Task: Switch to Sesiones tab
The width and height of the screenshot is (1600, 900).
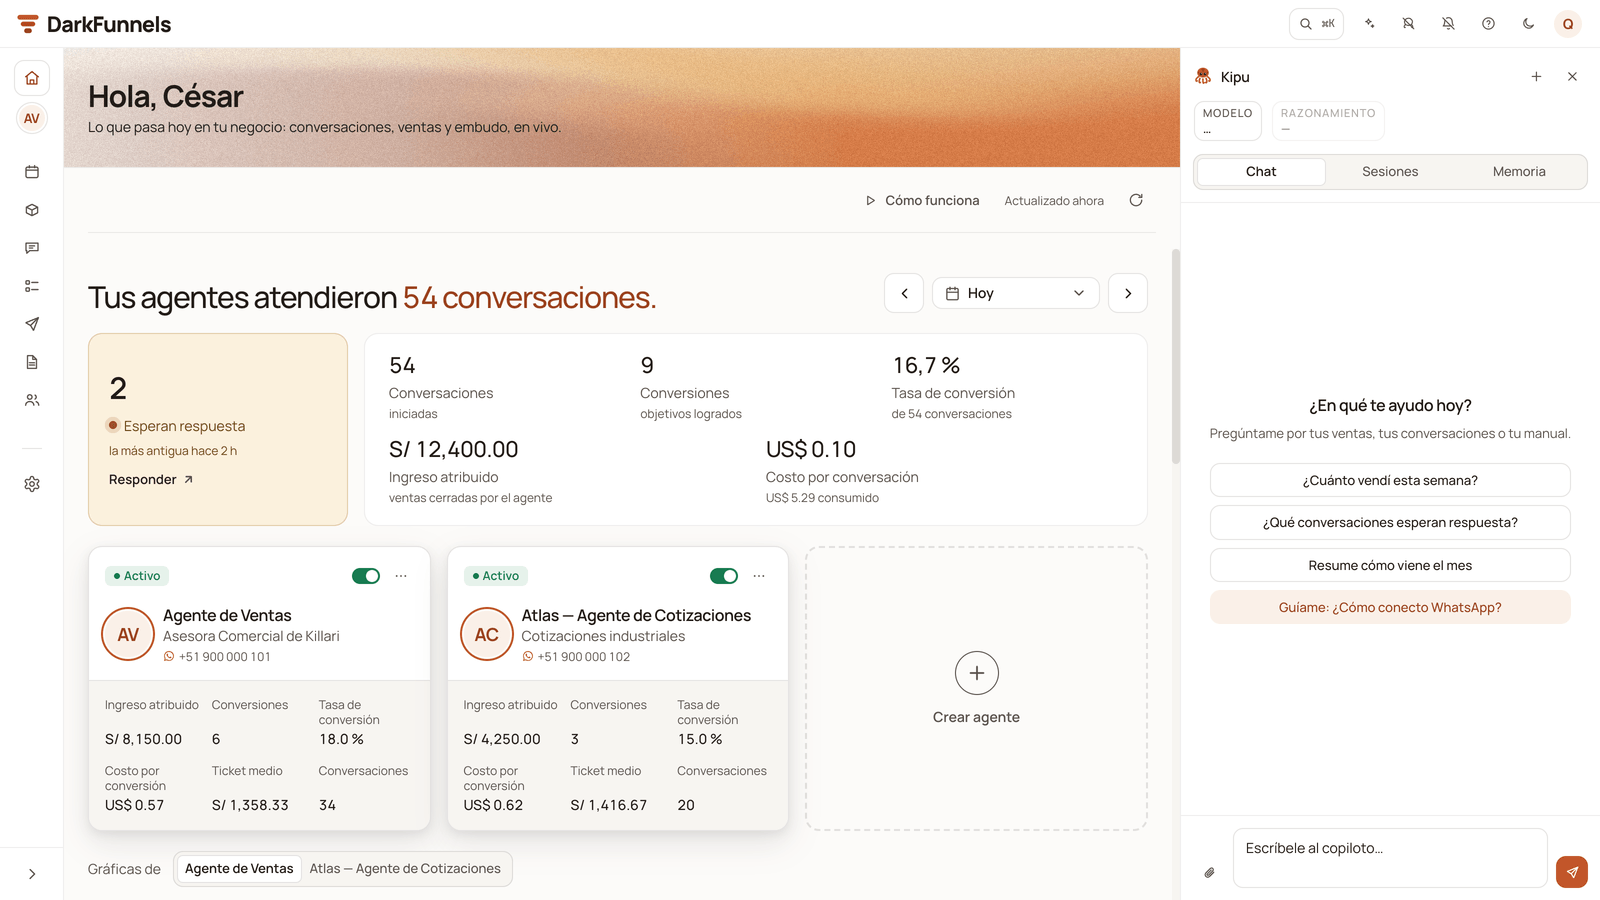Action: point(1390,172)
